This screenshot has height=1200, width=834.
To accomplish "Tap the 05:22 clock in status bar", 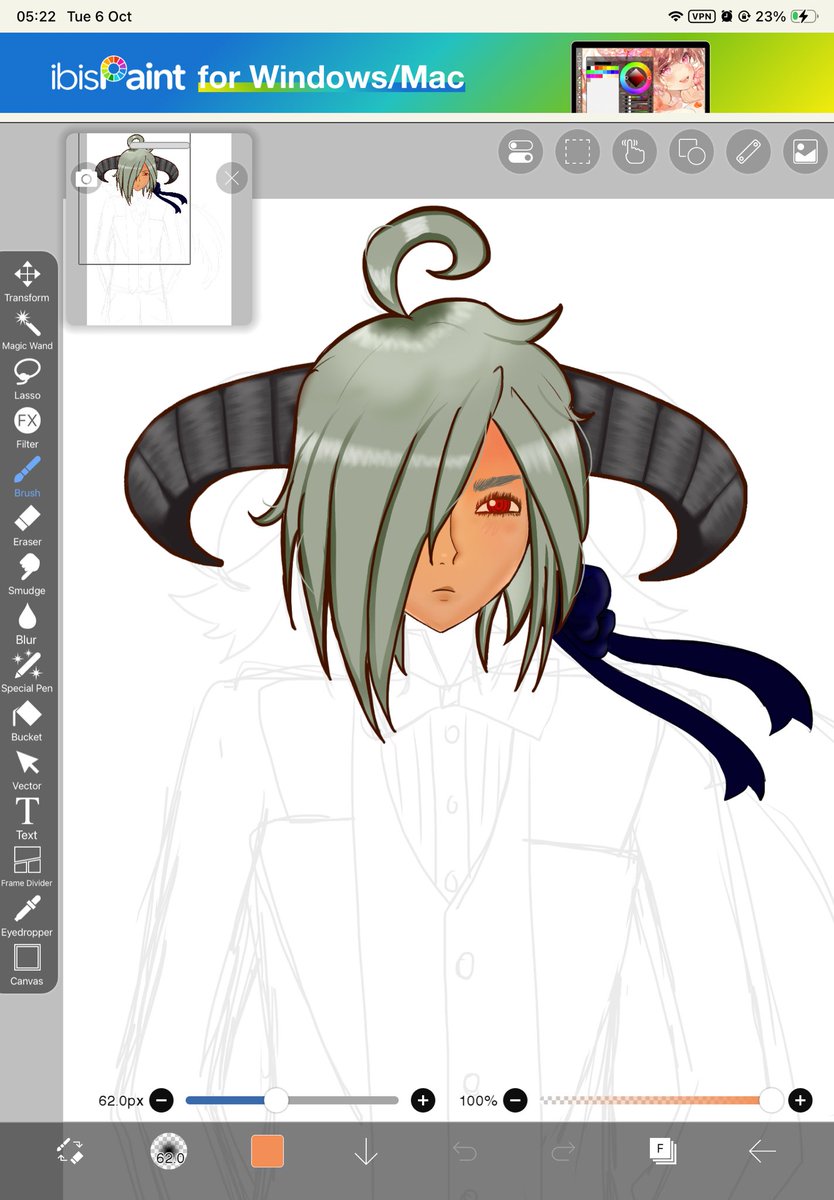I will click(35, 16).
